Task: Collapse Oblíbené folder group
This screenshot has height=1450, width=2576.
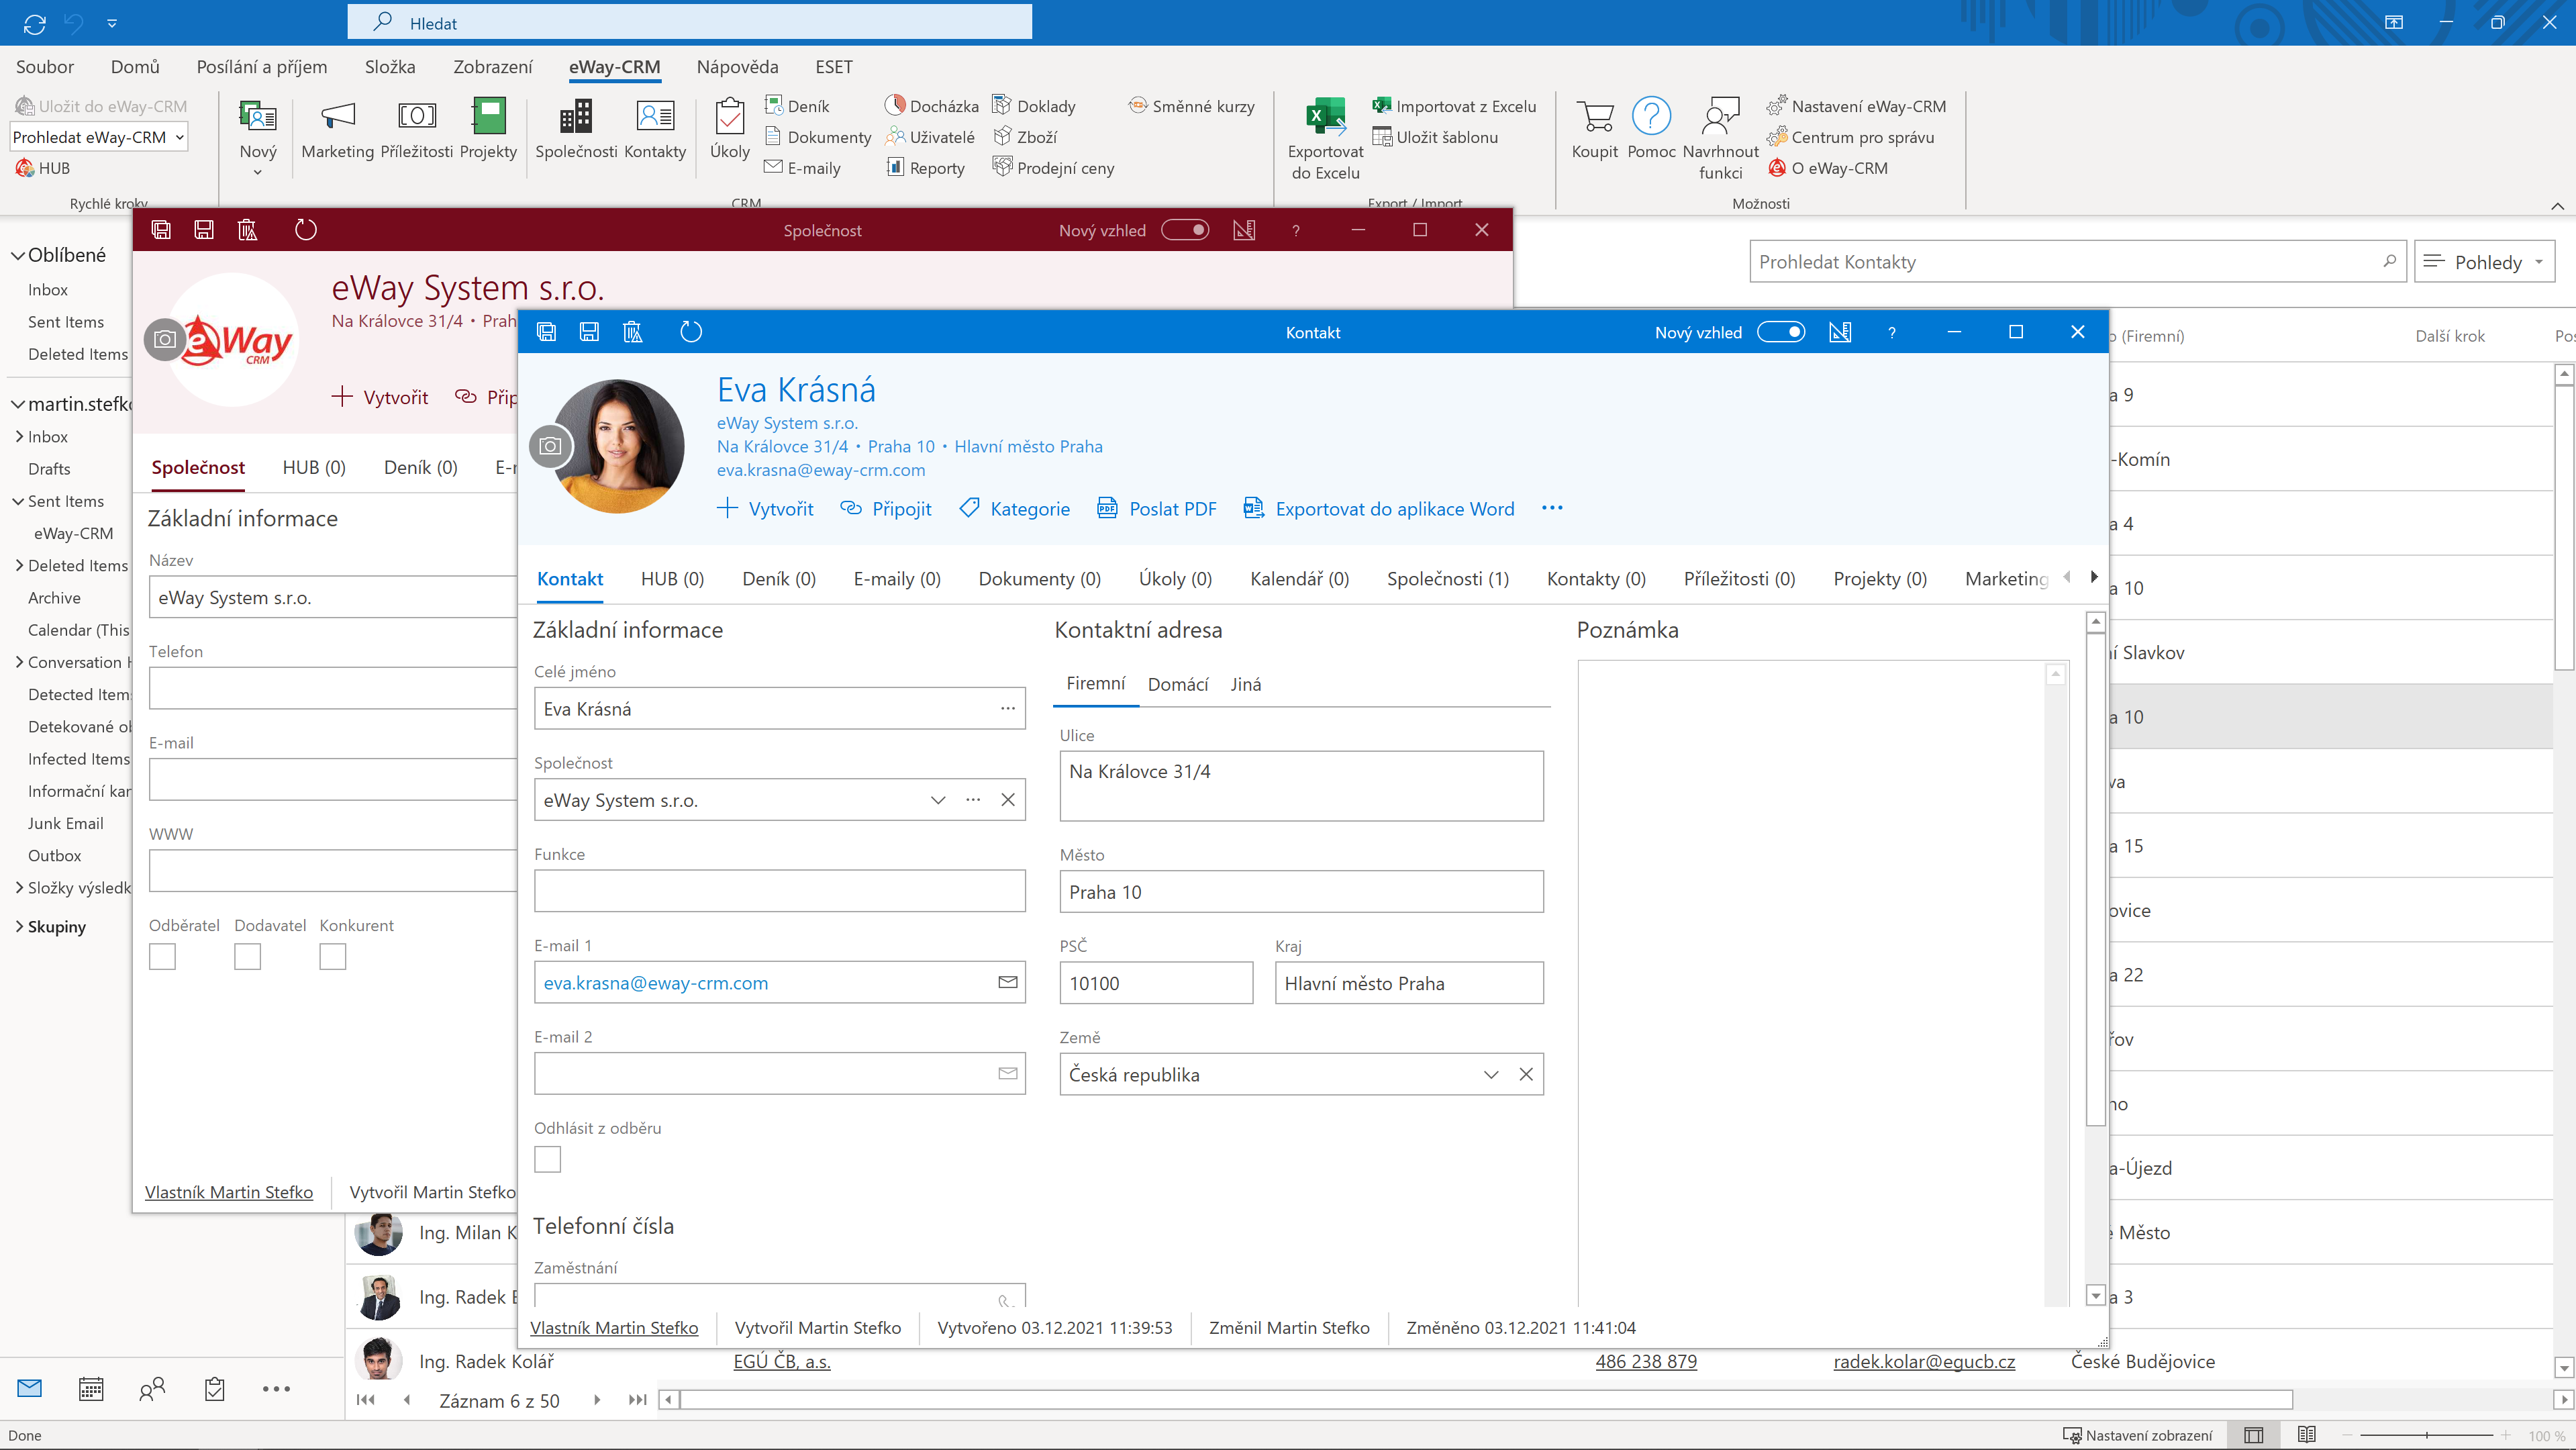Action: click(x=17, y=255)
